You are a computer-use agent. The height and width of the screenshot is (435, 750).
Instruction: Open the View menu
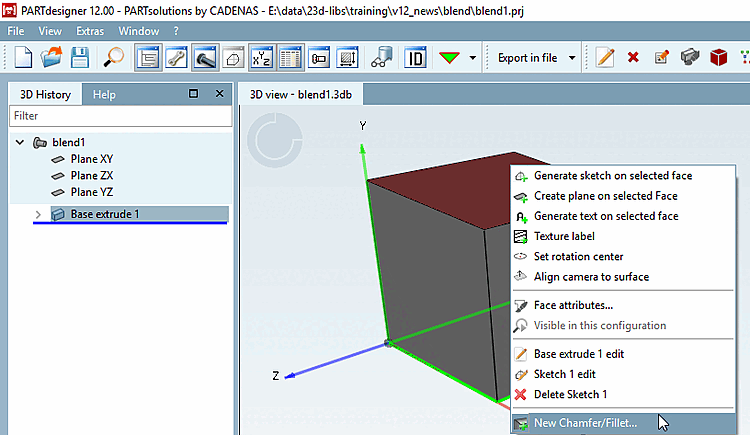[50, 31]
